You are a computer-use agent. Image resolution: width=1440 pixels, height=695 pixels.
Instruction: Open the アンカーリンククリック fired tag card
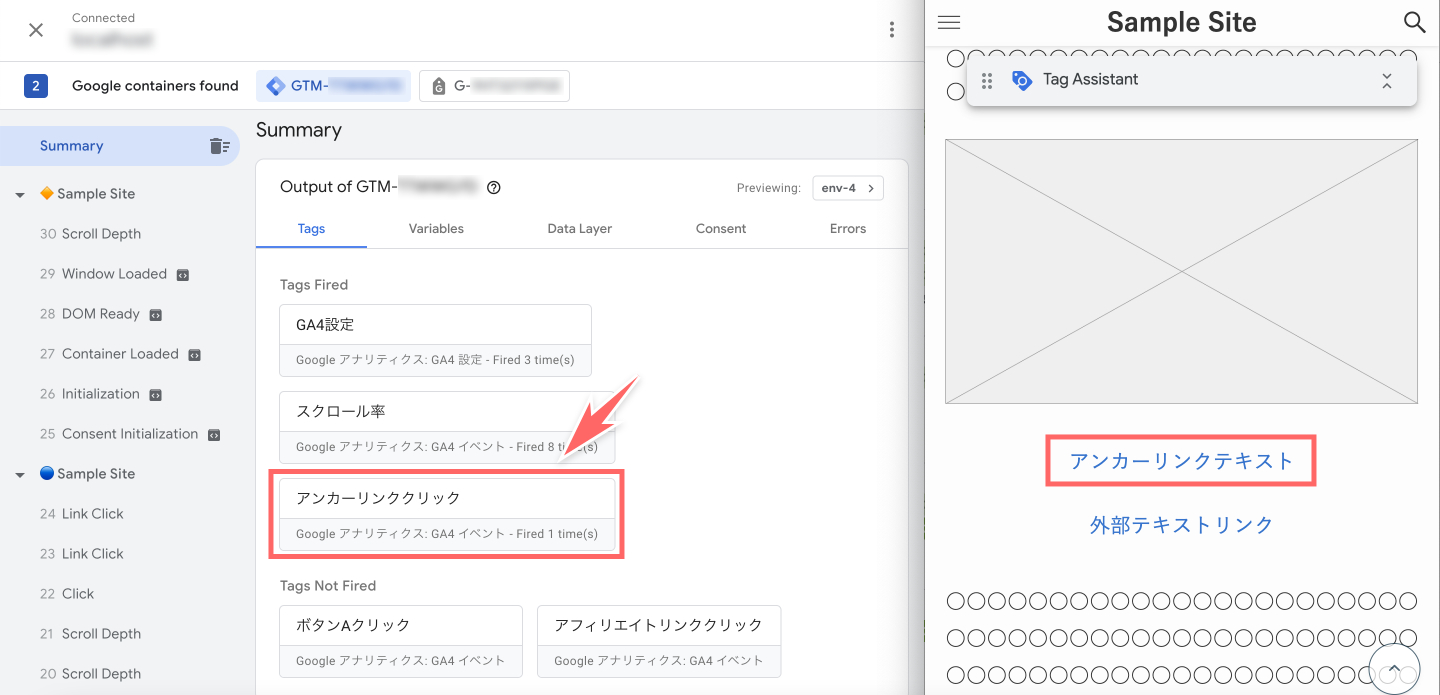pyautogui.click(x=447, y=514)
